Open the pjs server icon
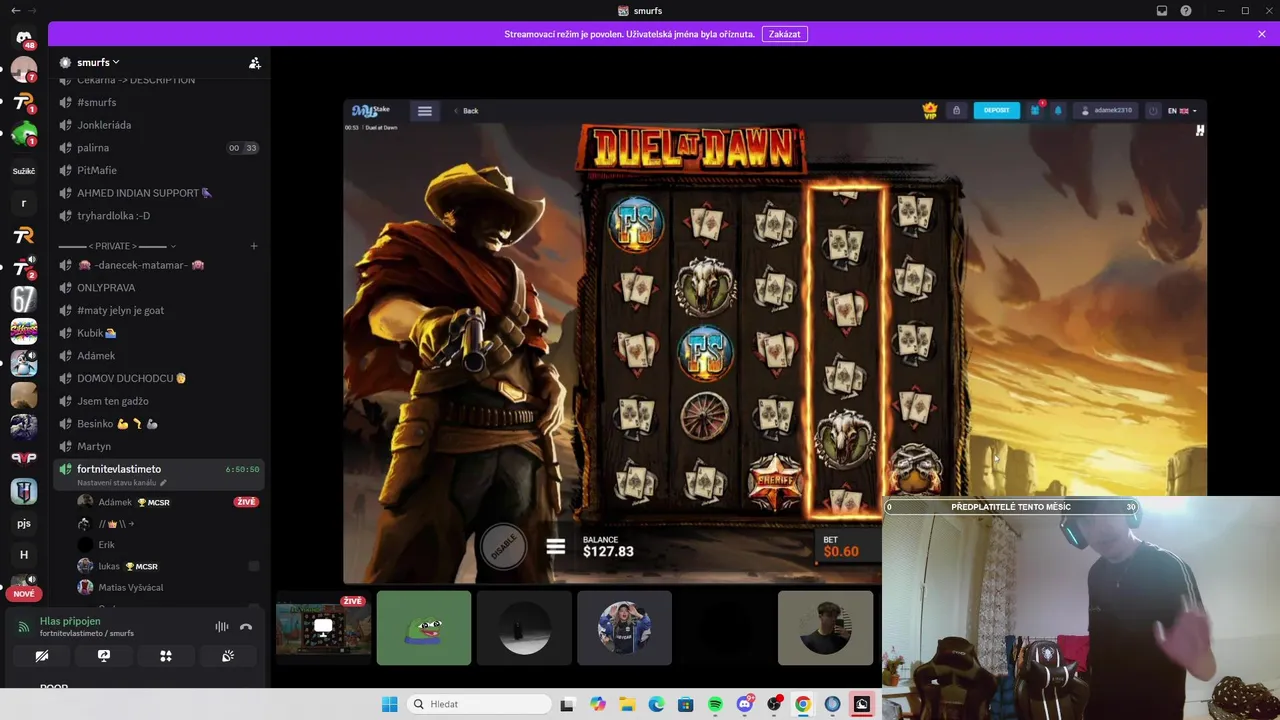This screenshot has height=720, width=1280. pyautogui.click(x=24, y=523)
